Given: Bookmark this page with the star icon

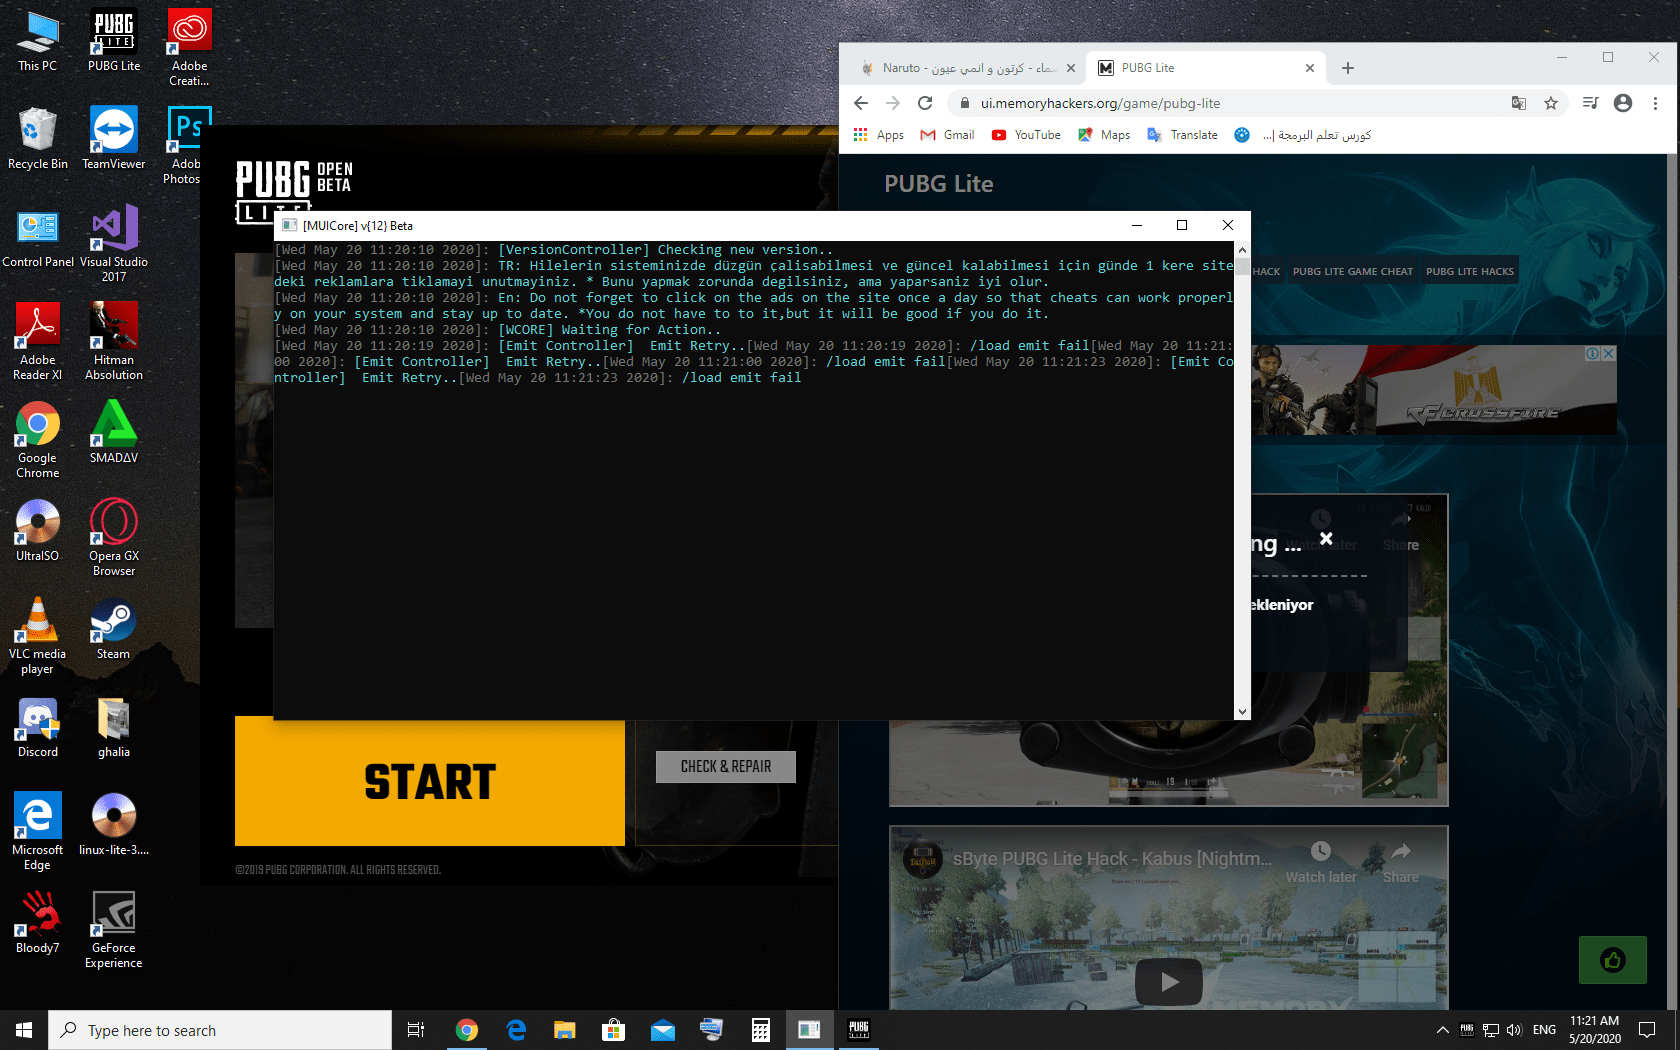Looking at the screenshot, I should pos(1551,103).
